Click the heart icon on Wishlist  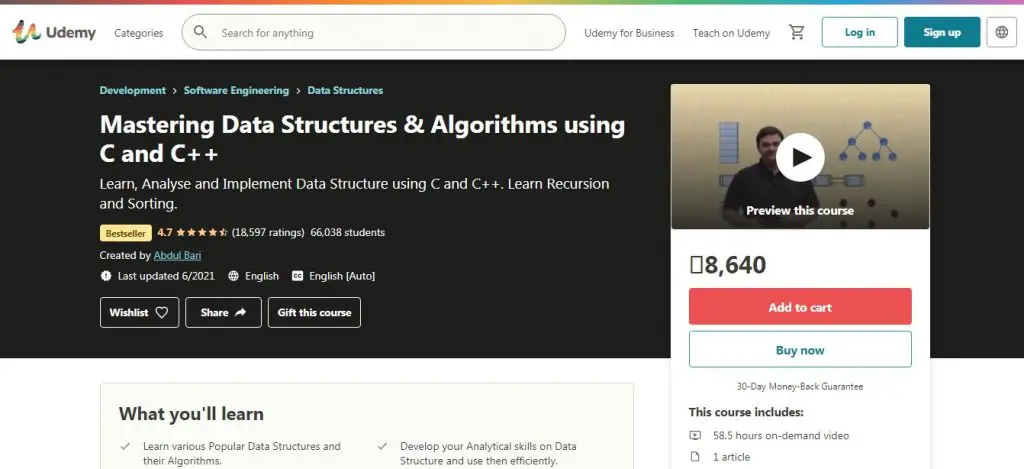162,313
